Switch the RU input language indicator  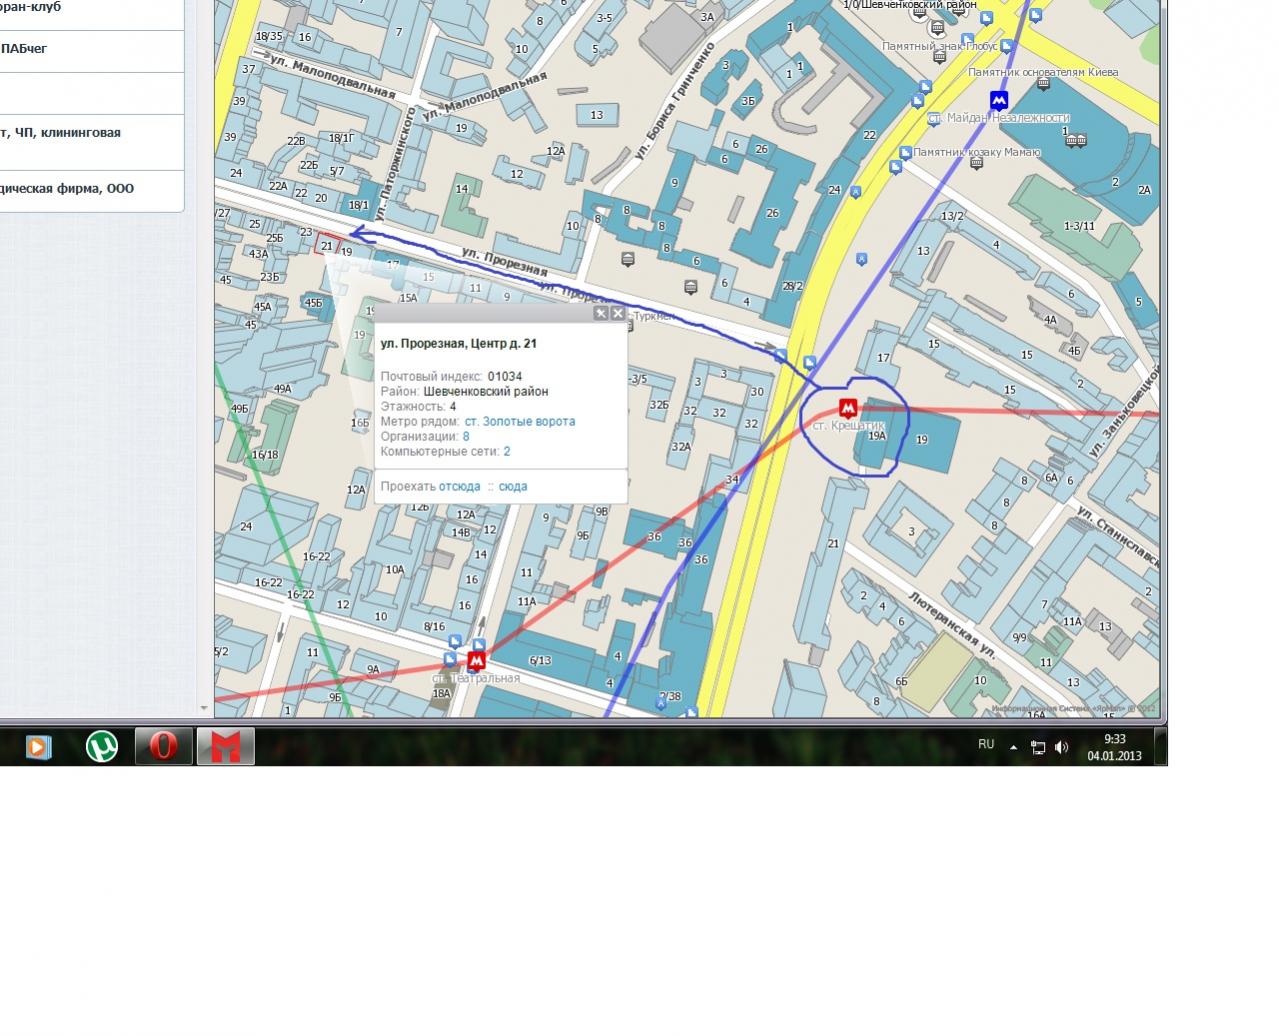tap(986, 745)
